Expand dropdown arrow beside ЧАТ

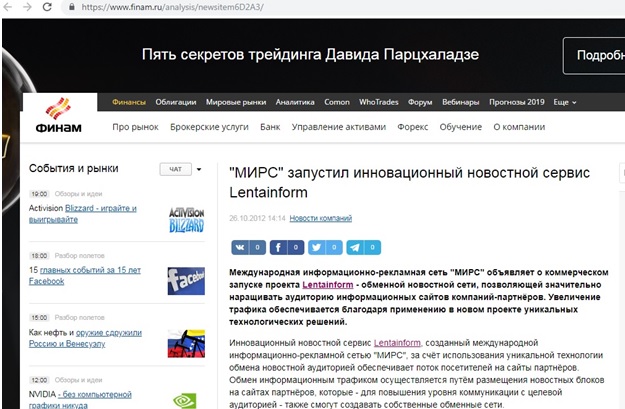(x=199, y=169)
